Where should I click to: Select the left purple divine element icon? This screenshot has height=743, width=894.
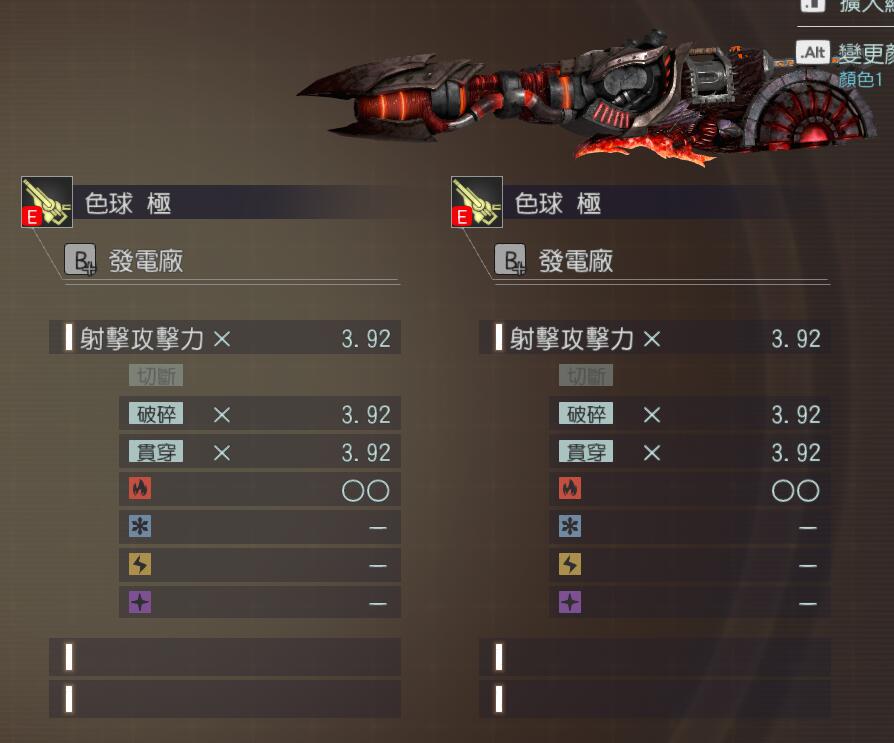pyautogui.click(x=140, y=602)
